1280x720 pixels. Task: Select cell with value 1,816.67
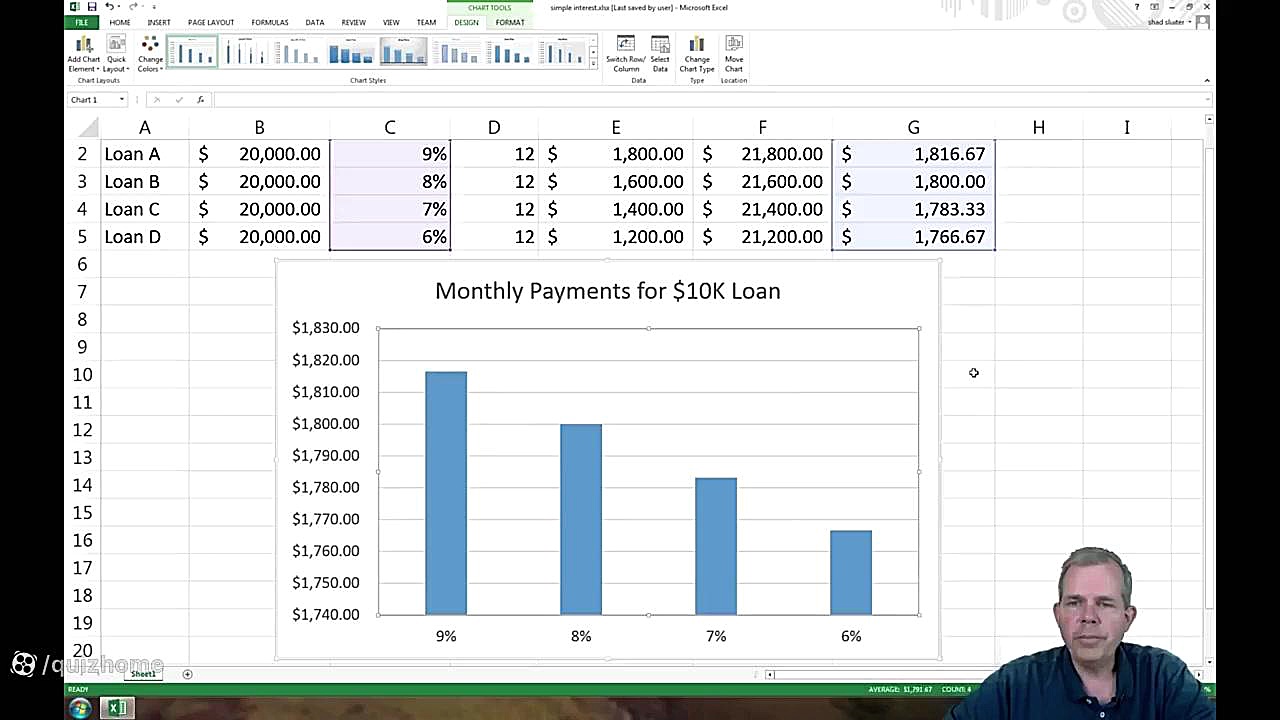(x=913, y=154)
